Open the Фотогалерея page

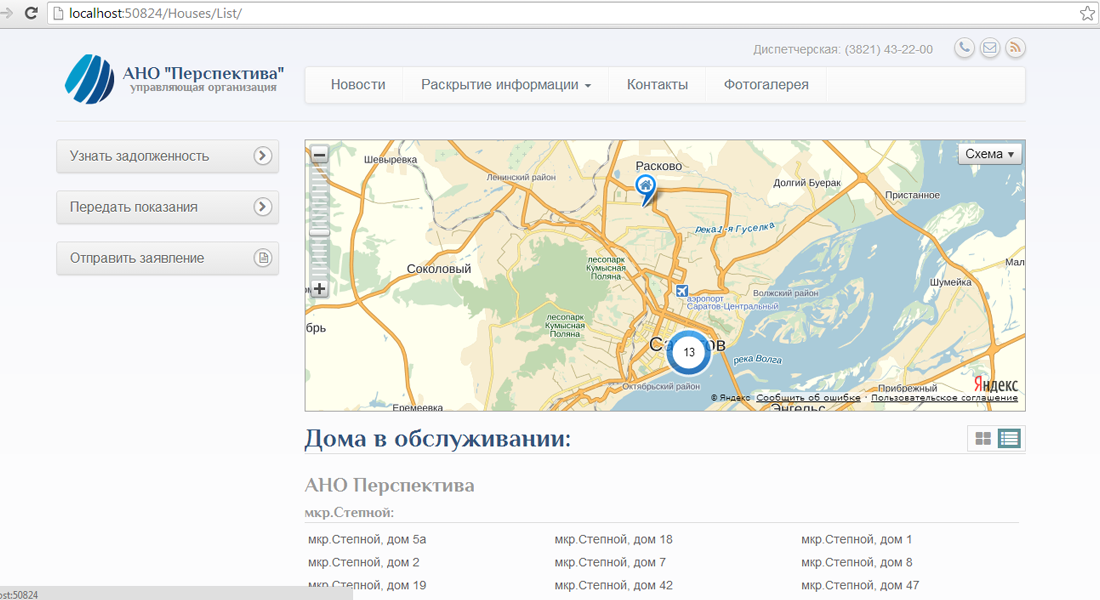click(x=766, y=85)
